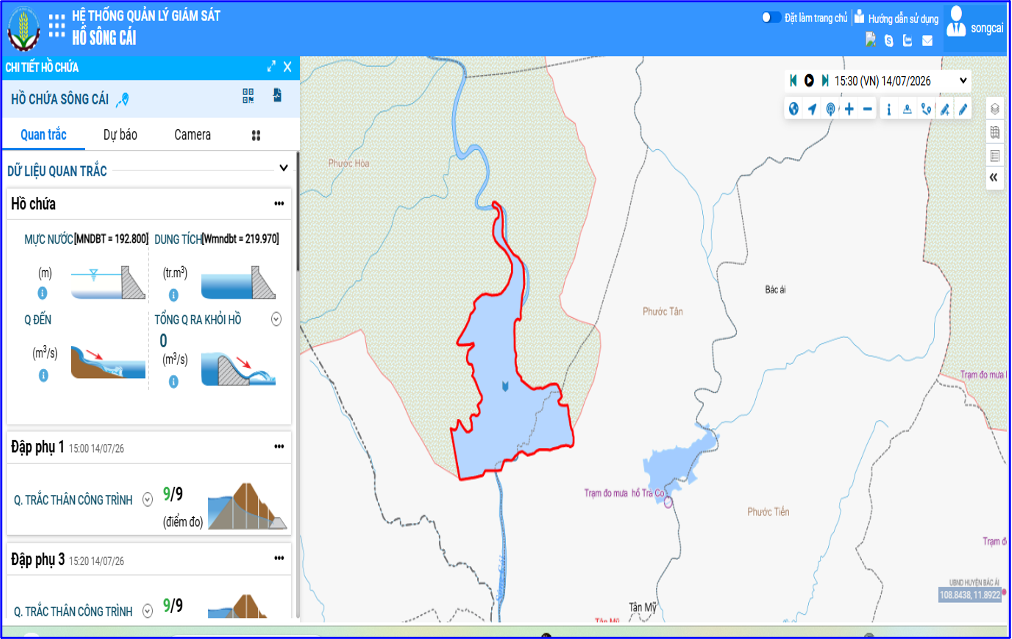
Task: Expand the 'Tổng Q ra khỏi hồ' details
Action: pyautogui.click(x=276, y=319)
